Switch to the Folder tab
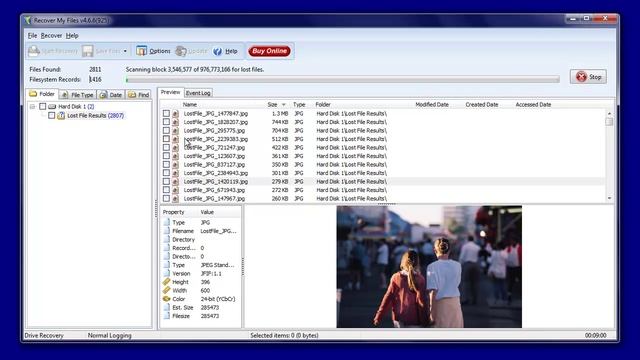Screen dimensions: 640x360 point(42,94)
